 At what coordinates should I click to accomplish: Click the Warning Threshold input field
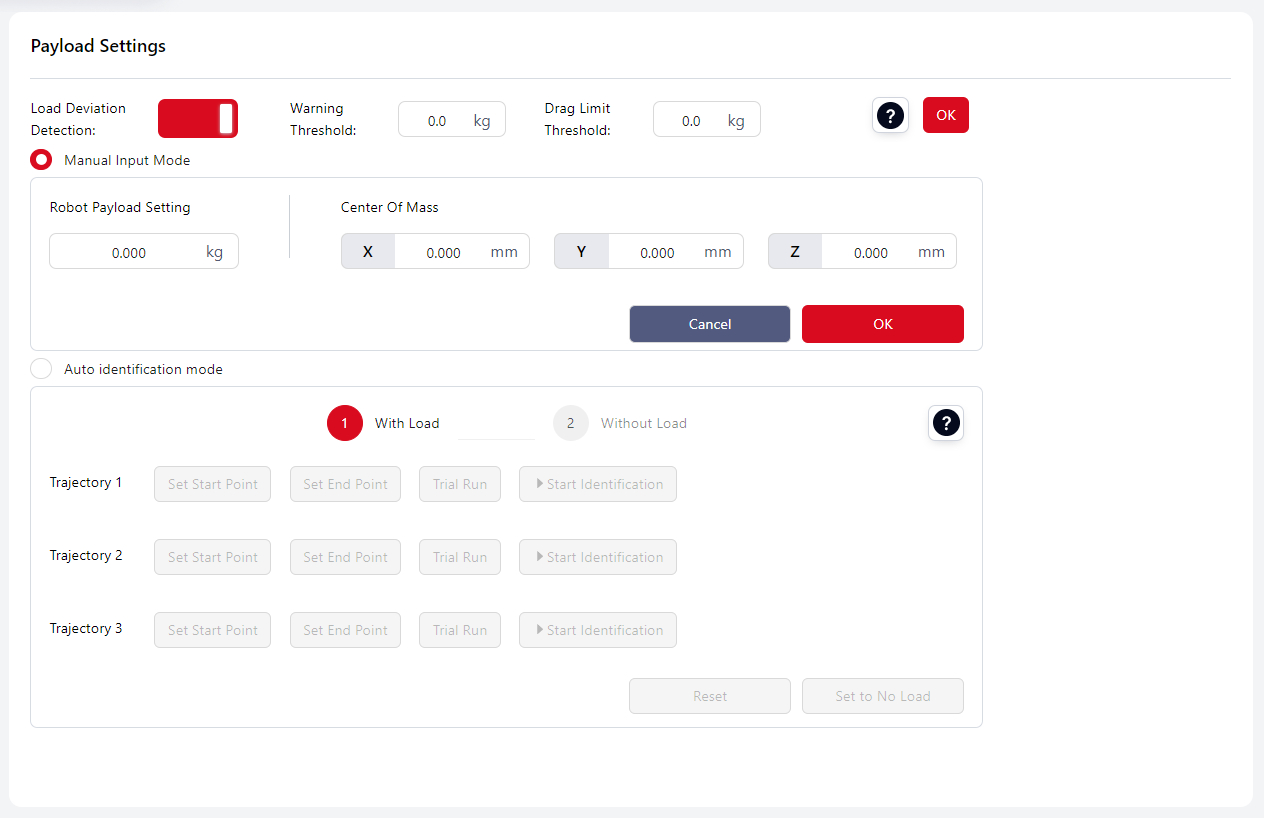(x=437, y=121)
